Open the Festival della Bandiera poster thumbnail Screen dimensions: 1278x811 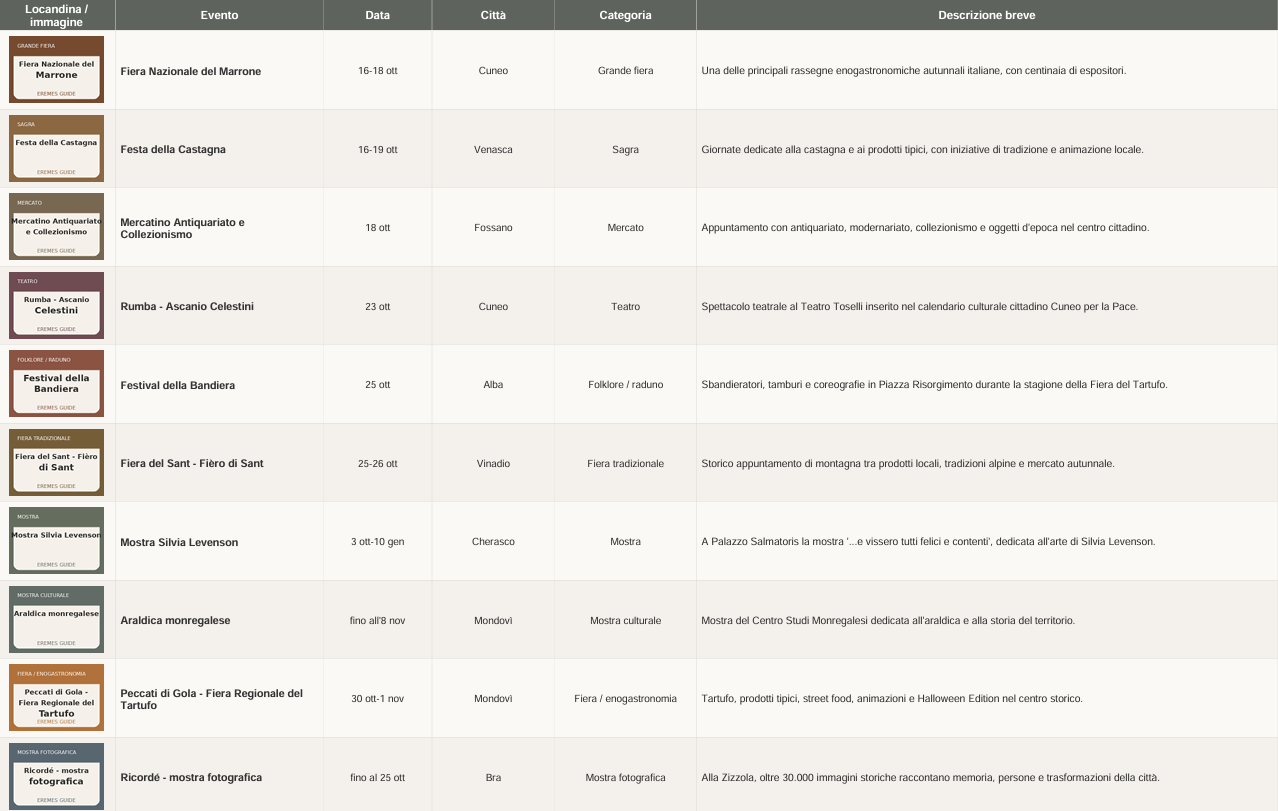coord(57,384)
